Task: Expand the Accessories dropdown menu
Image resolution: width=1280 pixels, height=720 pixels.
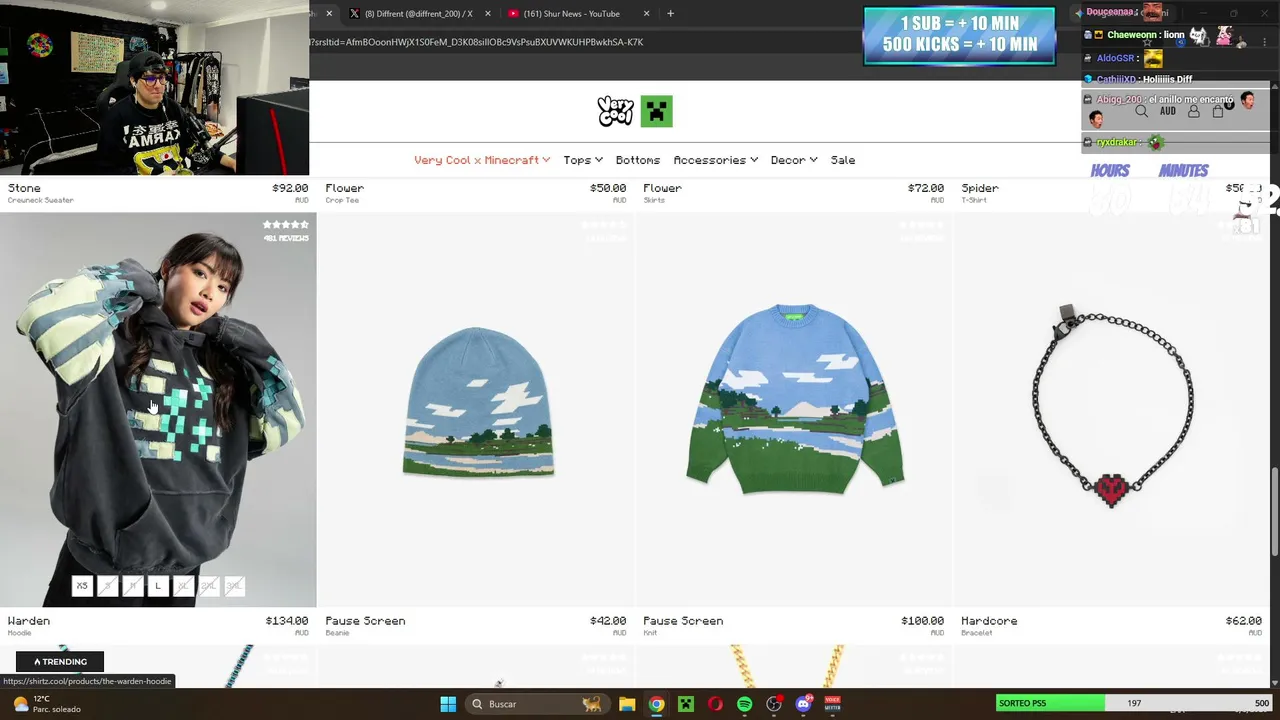Action: 716,160
